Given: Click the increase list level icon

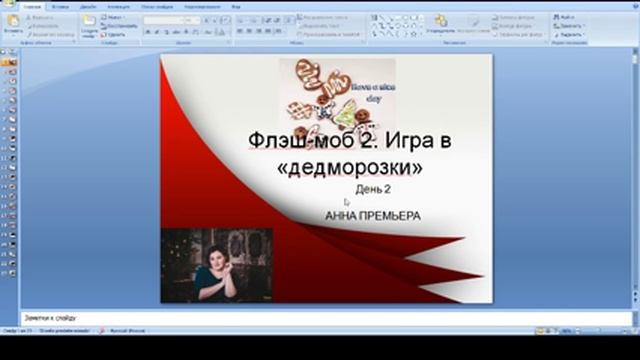Looking at the screenshot, I should 277,20.
